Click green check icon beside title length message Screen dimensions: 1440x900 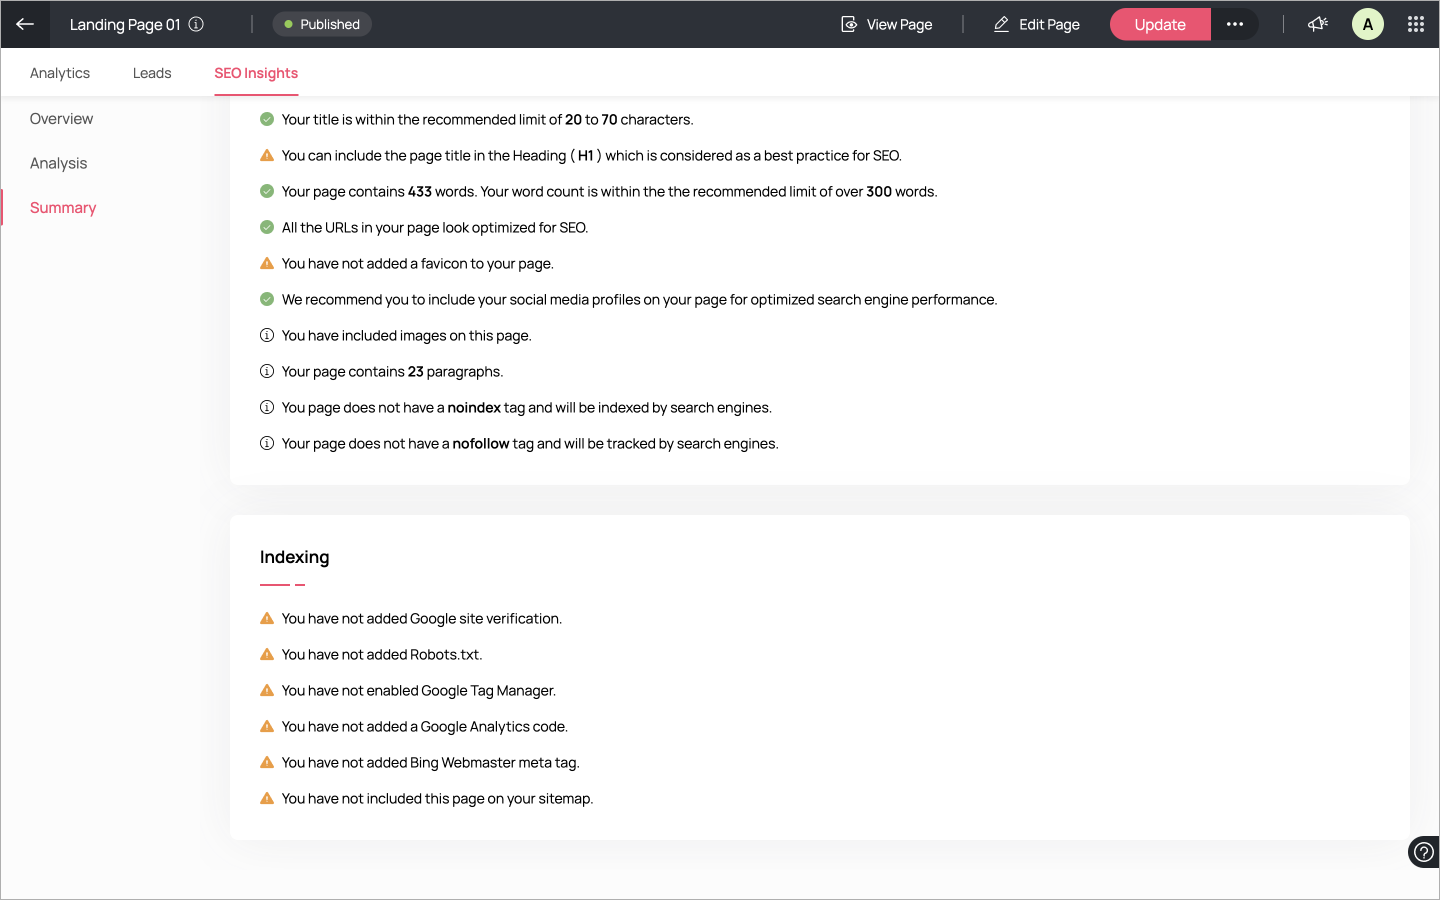click(x=267, y=119)
